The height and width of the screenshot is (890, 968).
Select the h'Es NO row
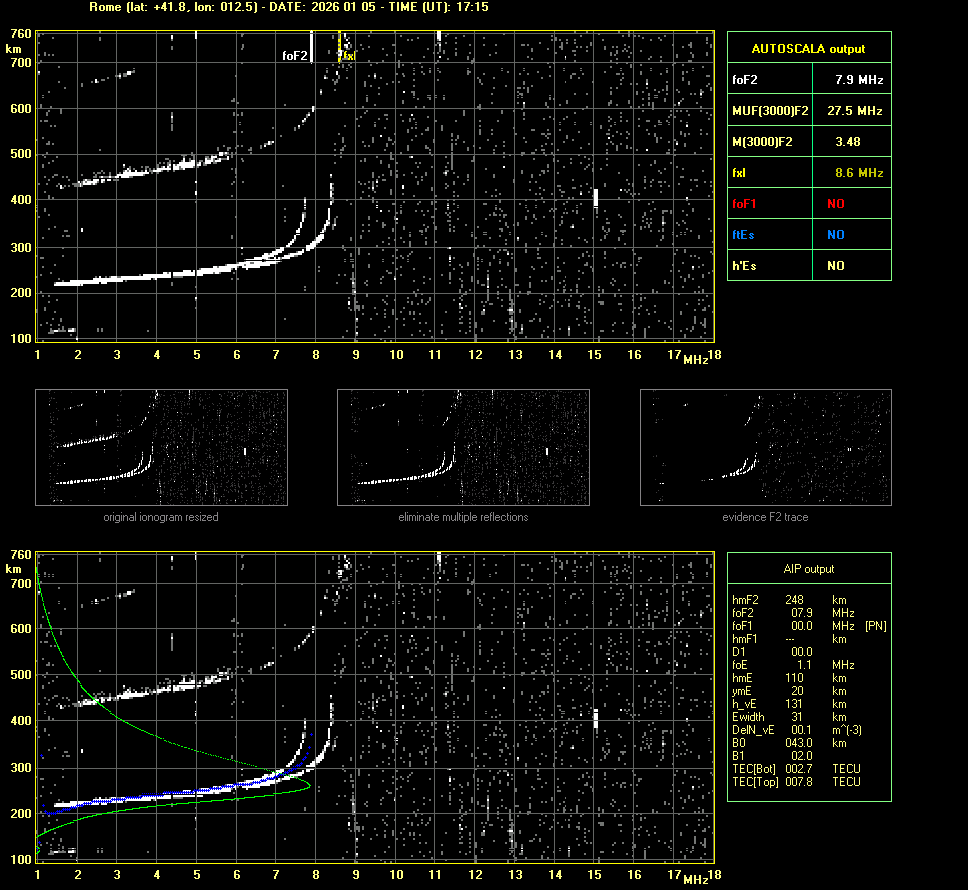click(808, 266)
